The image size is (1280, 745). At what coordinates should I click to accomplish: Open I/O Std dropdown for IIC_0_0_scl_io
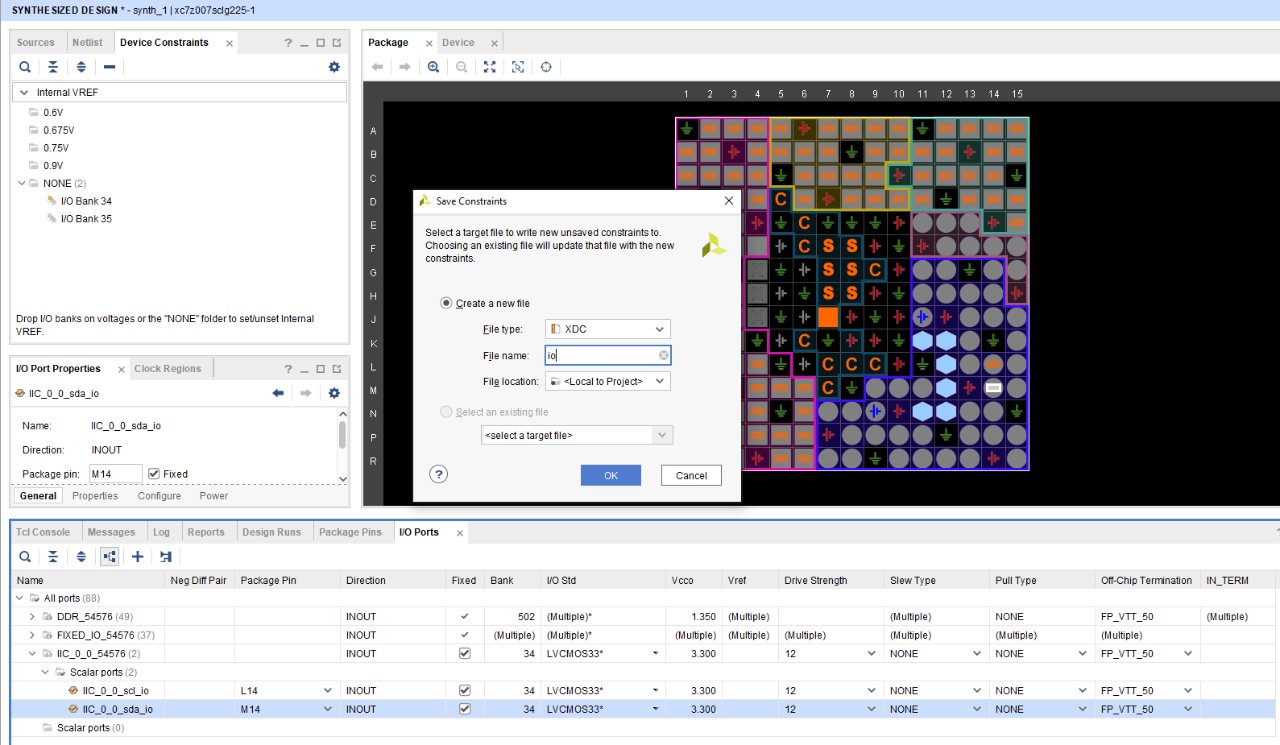[656, 691]
